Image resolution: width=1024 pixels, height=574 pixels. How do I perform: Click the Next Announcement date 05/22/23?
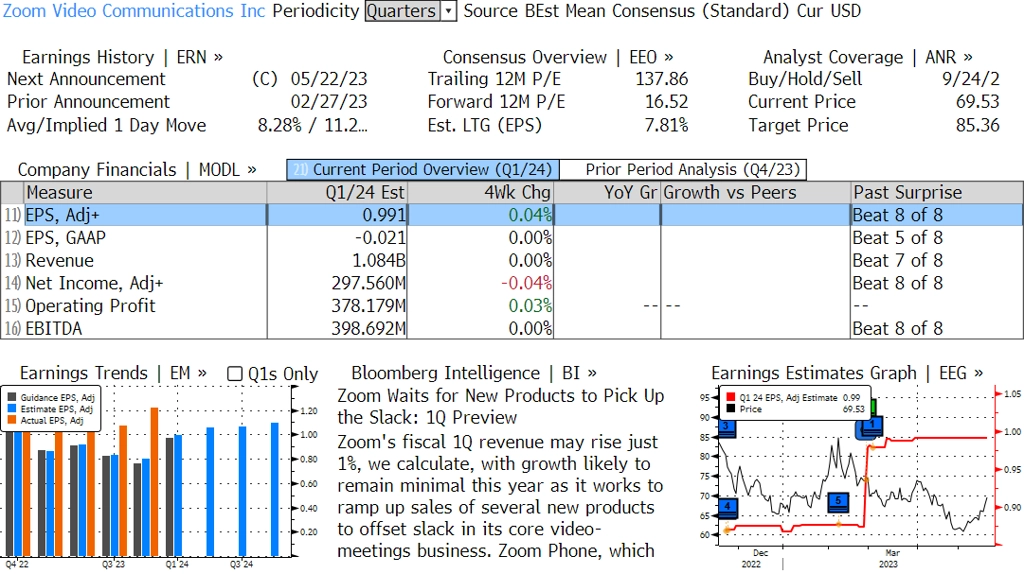[329, 79]
